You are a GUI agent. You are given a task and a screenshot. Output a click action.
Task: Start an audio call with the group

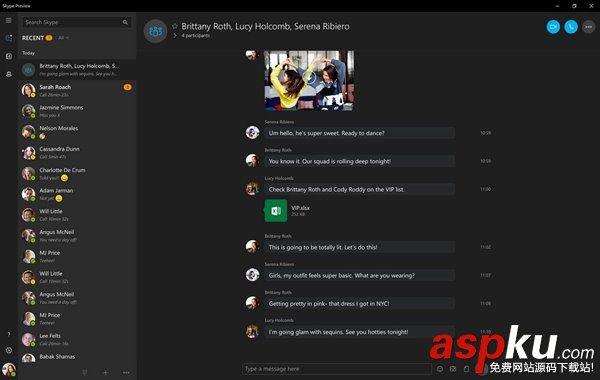(x=571, y=27)
